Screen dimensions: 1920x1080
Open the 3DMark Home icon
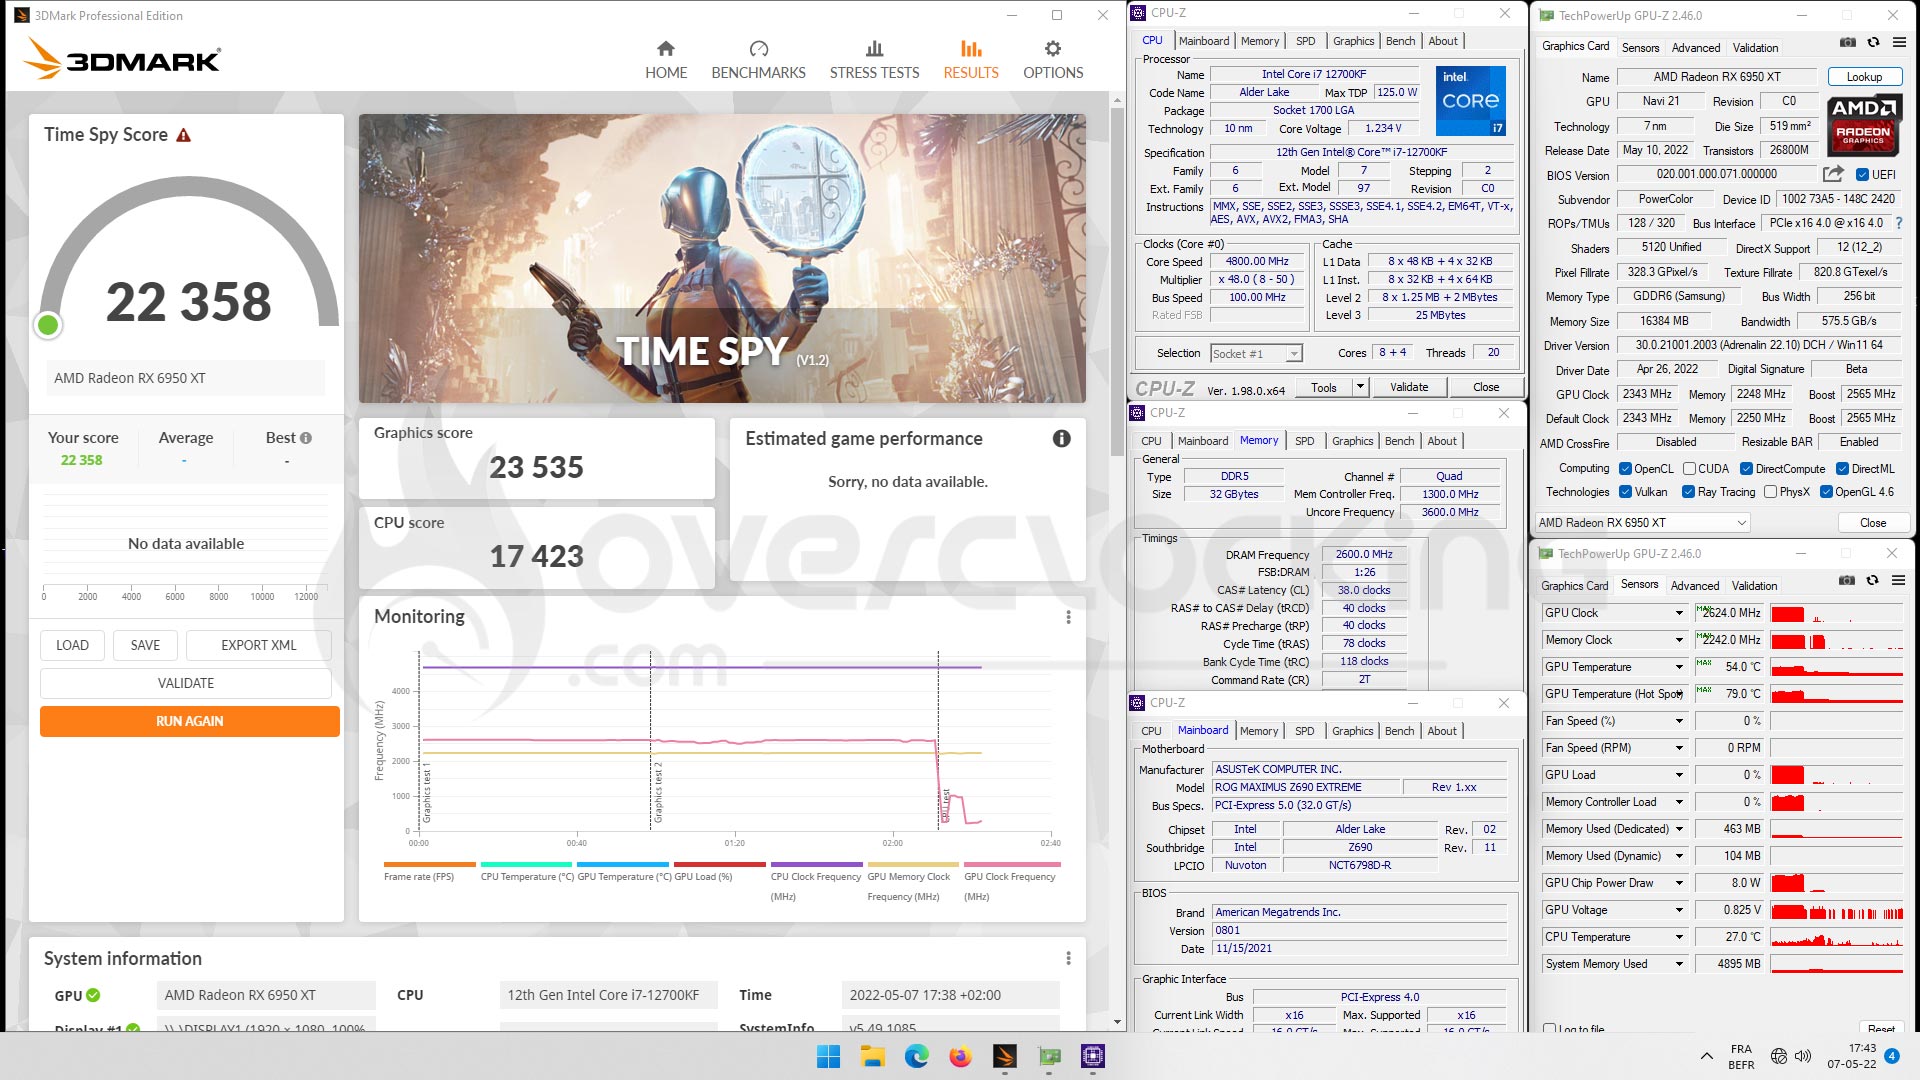(x=666, y=48)
